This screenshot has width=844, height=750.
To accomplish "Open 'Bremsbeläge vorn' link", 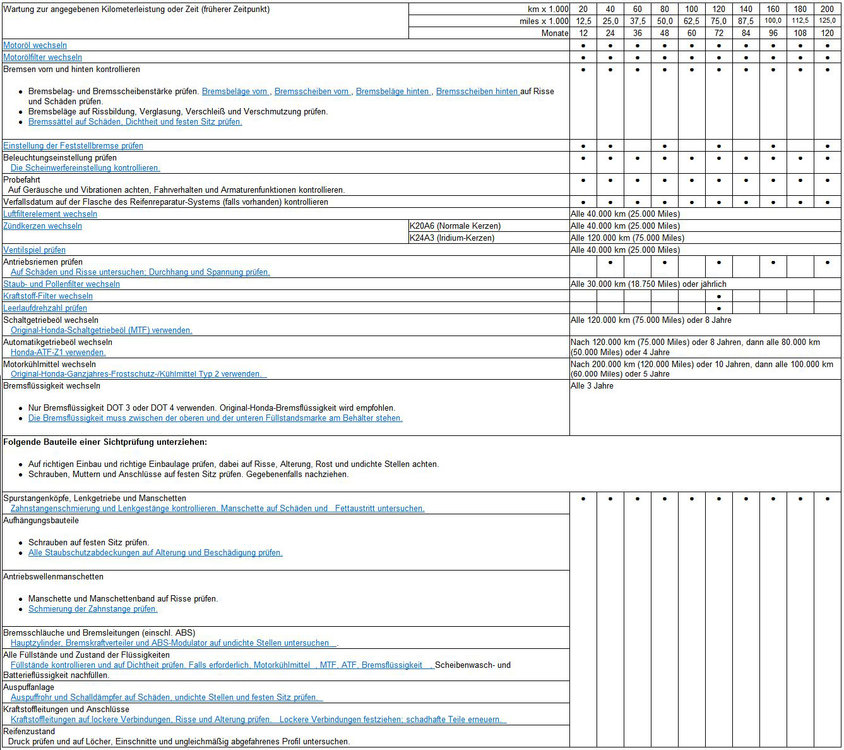I will 235,91.
